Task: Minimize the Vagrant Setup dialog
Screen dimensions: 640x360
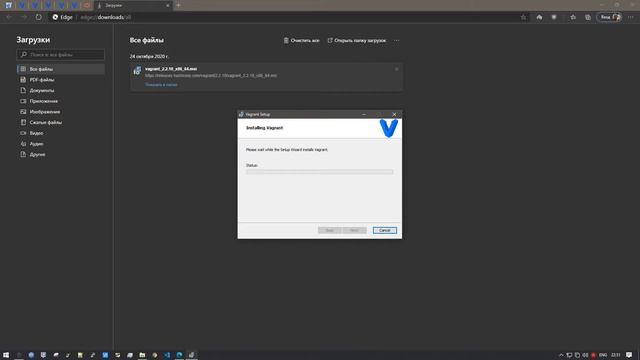Action: click(x=364, y=114)
